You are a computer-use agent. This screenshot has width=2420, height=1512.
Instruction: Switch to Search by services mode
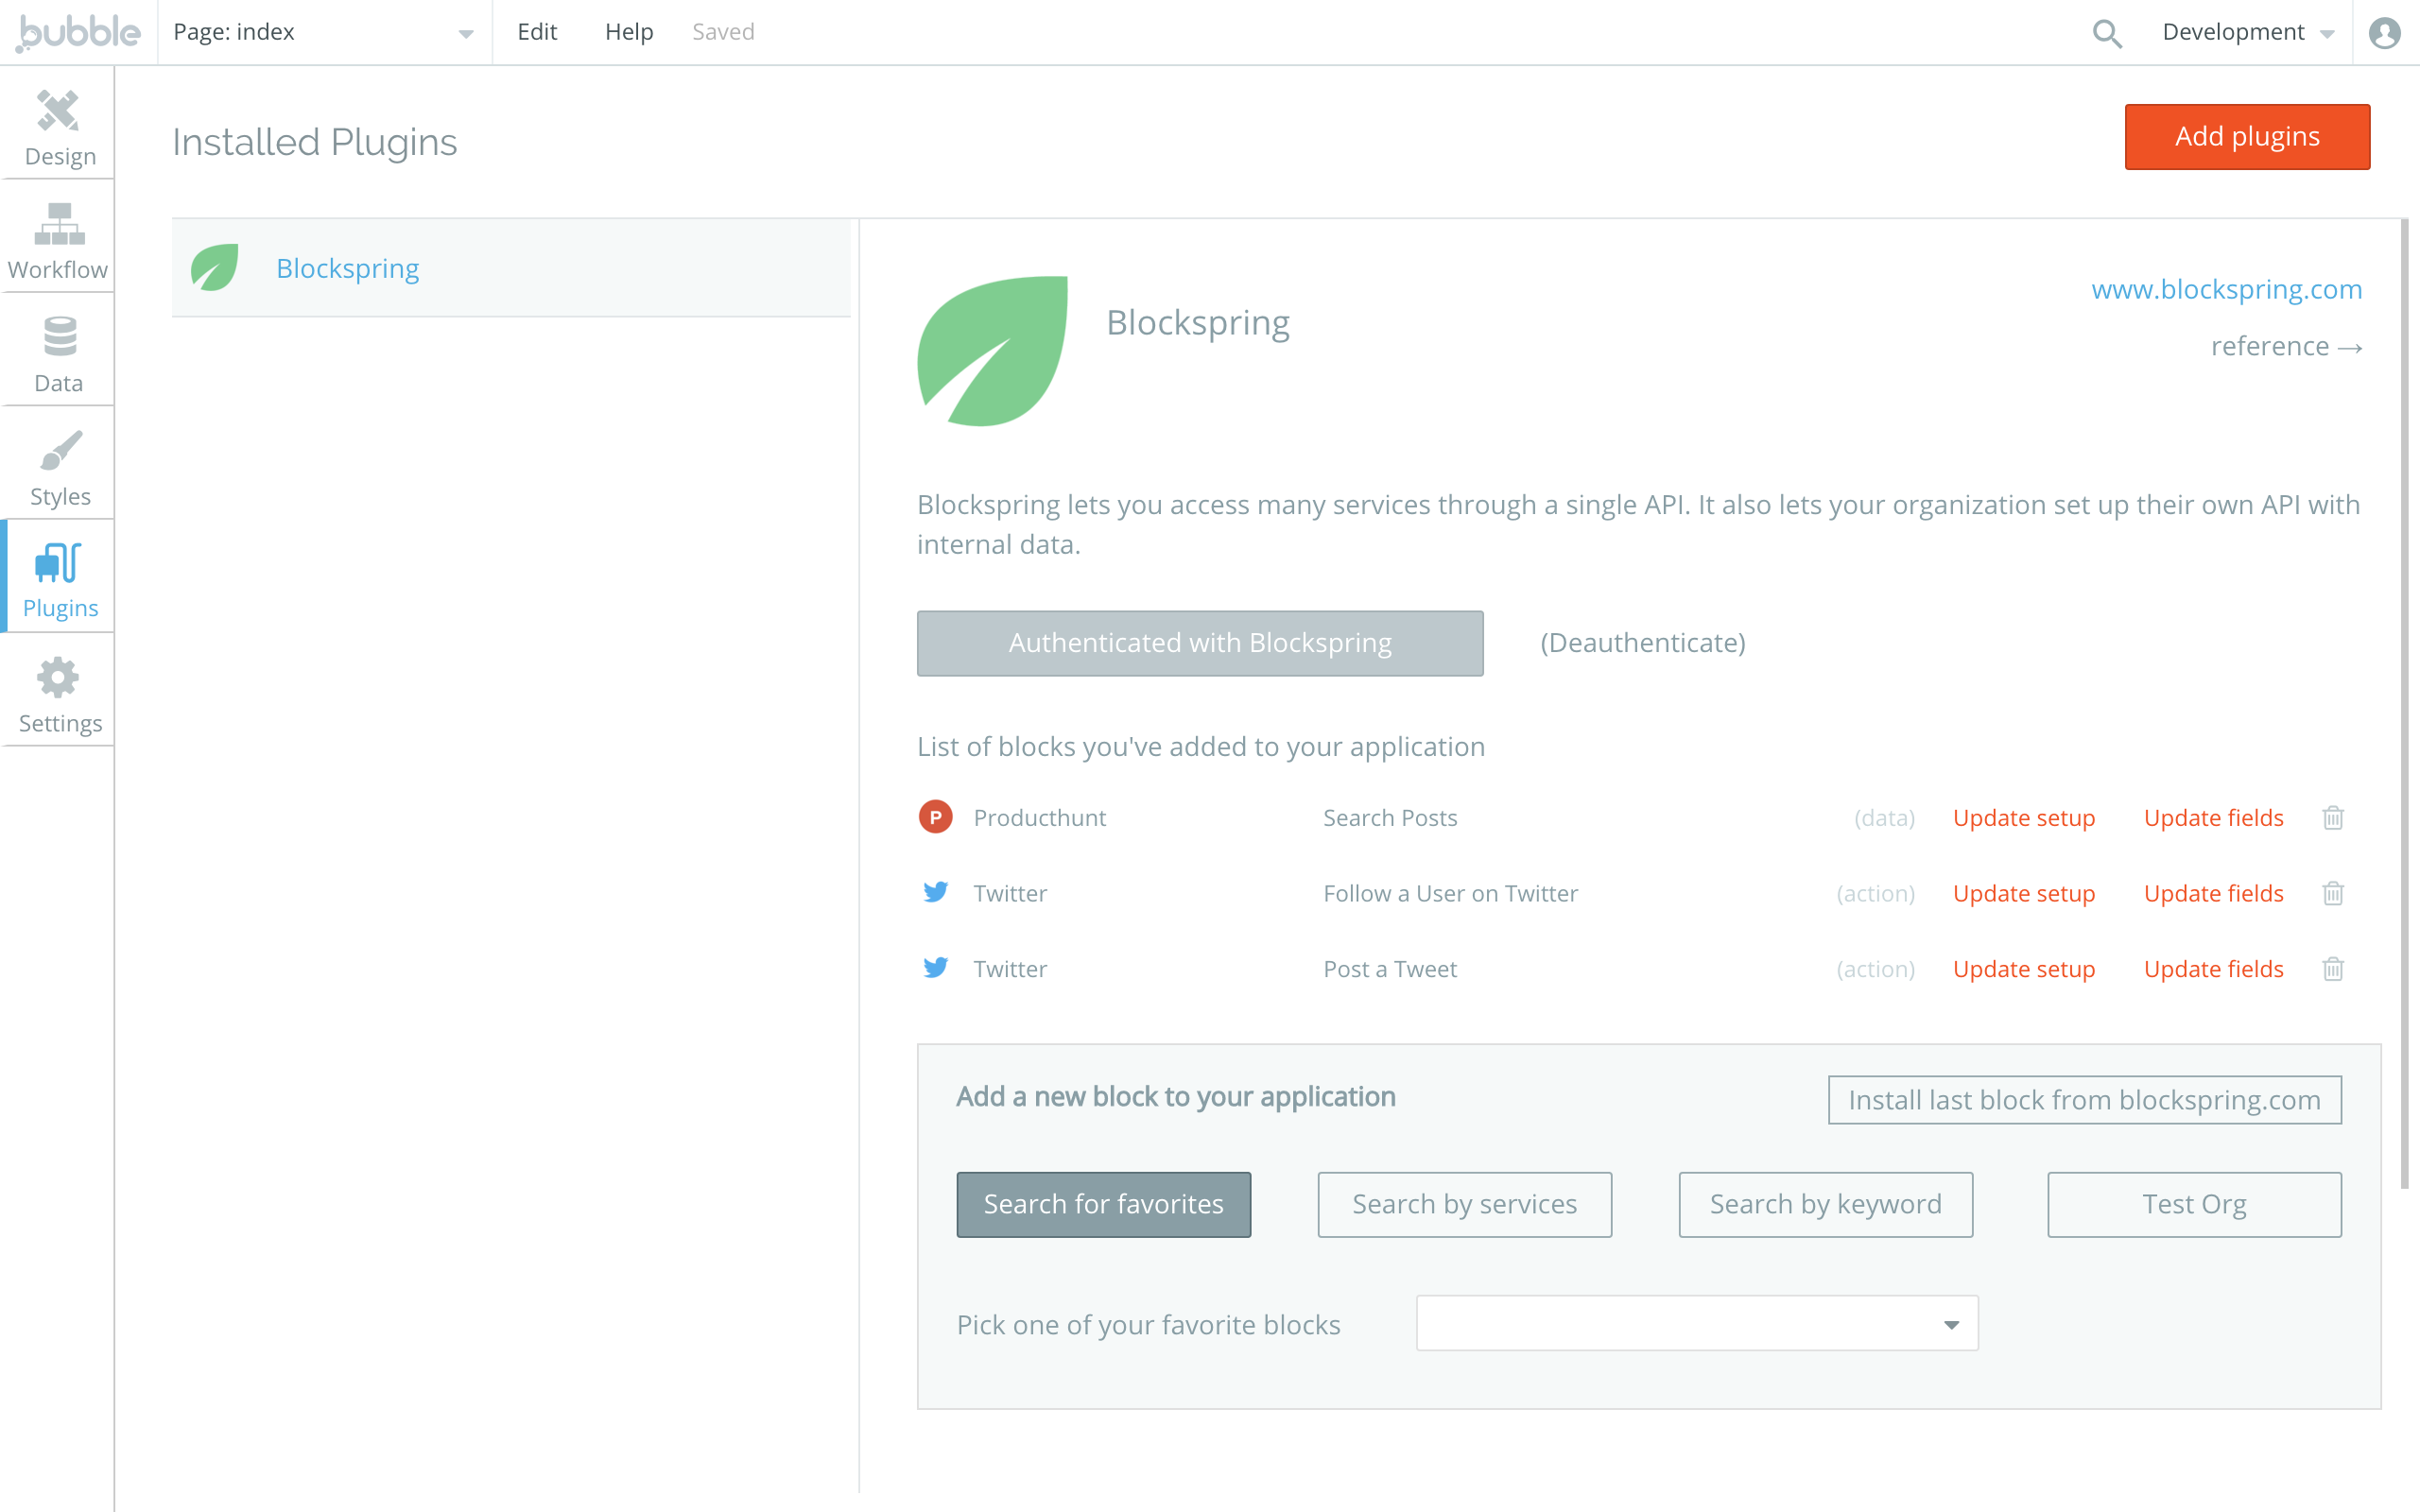click(1464, 1204)
